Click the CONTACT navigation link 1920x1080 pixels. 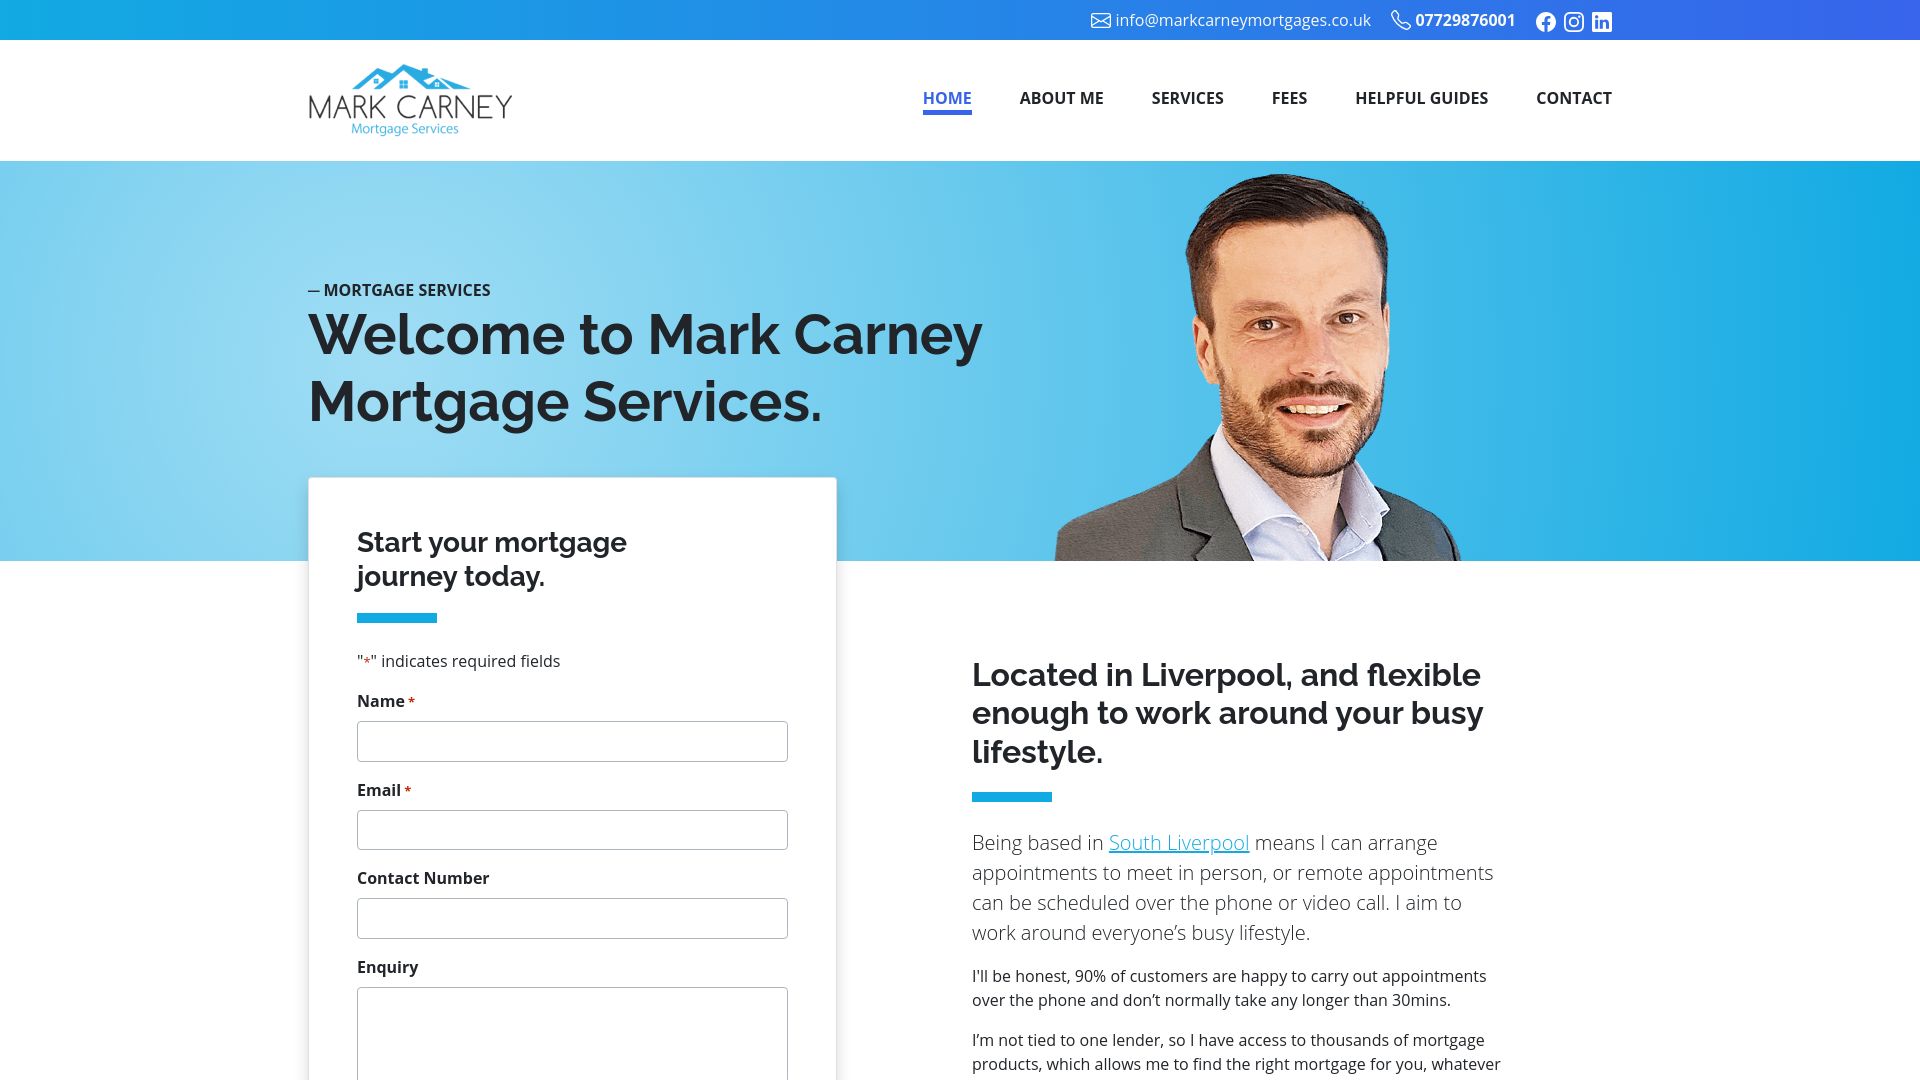pos(1573,98)
